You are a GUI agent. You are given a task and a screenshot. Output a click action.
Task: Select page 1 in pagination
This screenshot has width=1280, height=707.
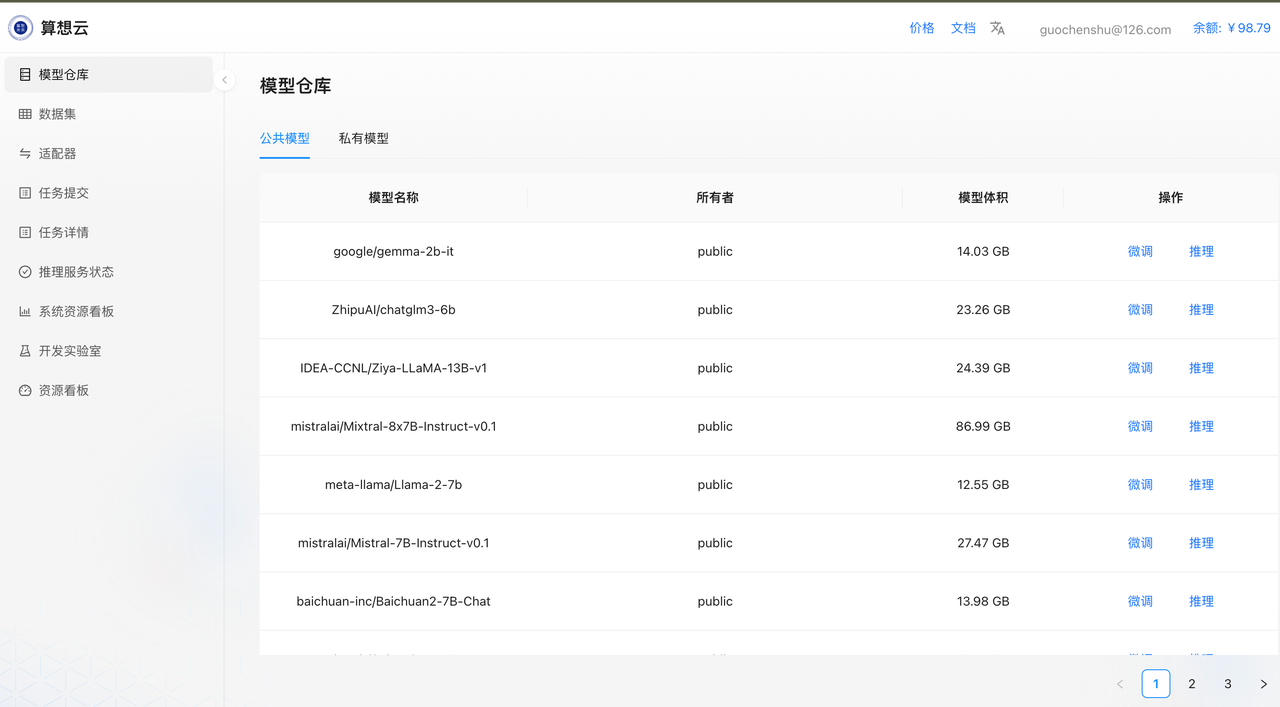click(1156, 684)
